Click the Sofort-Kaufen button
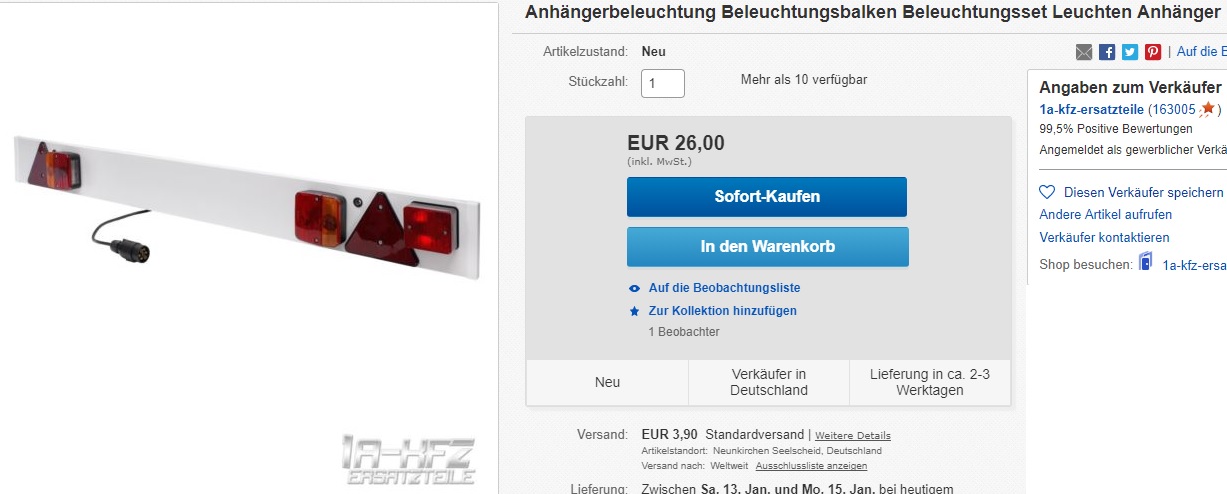Screen dimensions: 1227x494 (767, 197)
